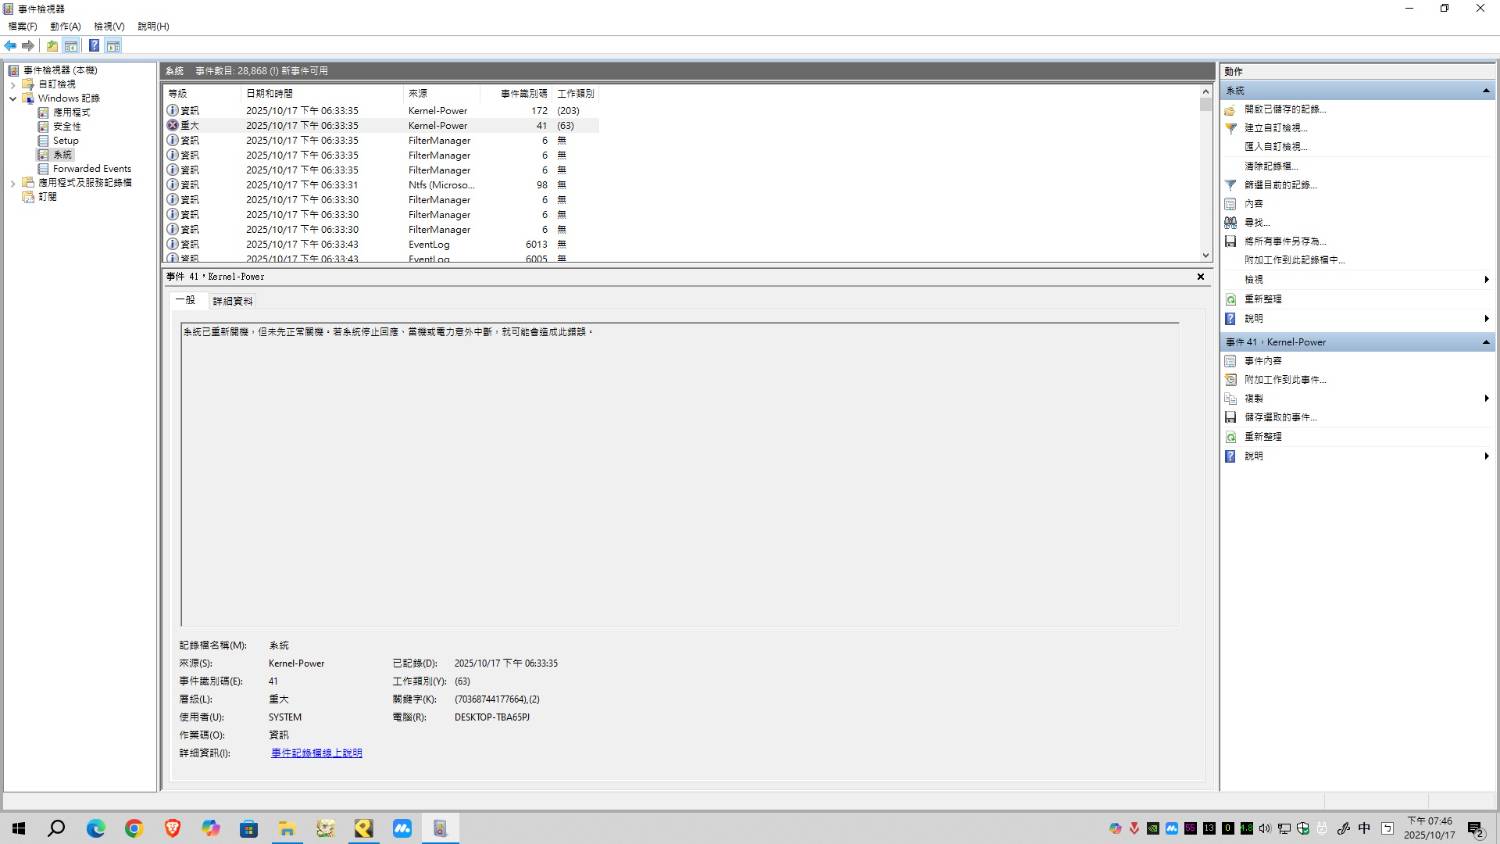The height and width of the screenshot is (844, 1500).
Task: Click 建立自訂檢視 funnel action
Action: point(1275,128)
